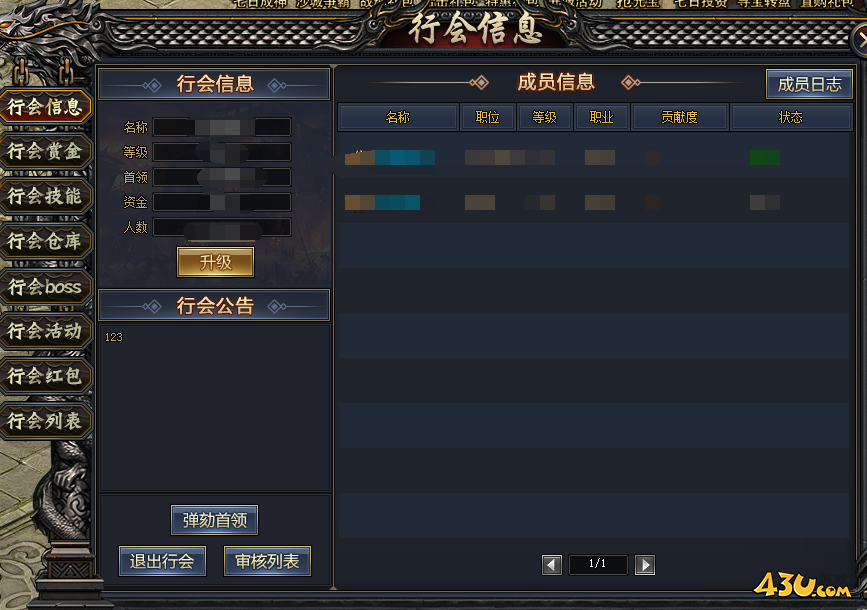Click the 升级 upgrade button

pos(216,262)
